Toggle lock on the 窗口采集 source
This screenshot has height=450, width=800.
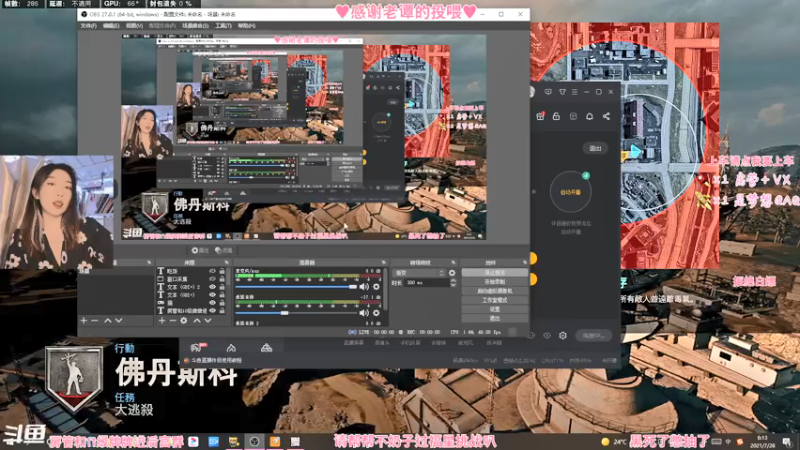[222, 279]
